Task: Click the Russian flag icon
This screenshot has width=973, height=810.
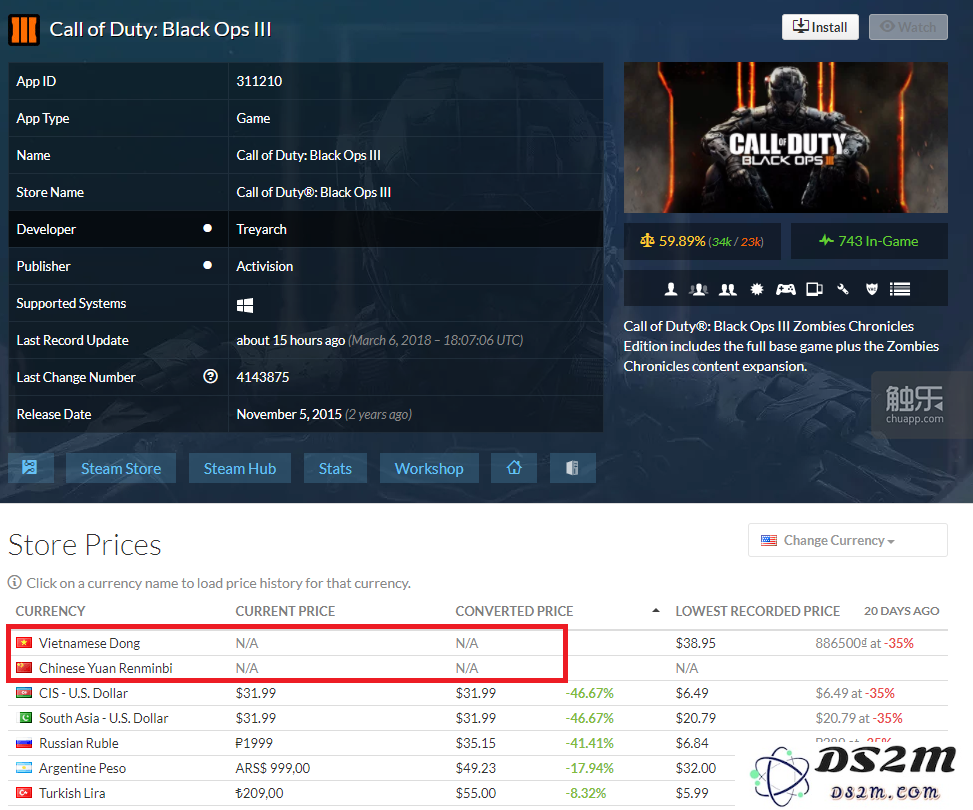Action: (x=24, y=743)
